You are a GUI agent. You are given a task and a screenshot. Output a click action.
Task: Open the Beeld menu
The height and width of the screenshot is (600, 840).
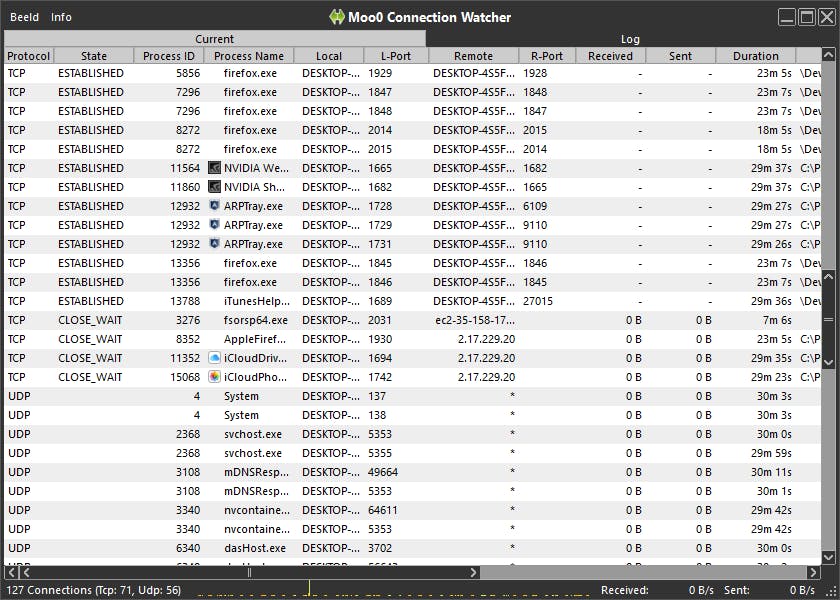[x=25, y=17]
